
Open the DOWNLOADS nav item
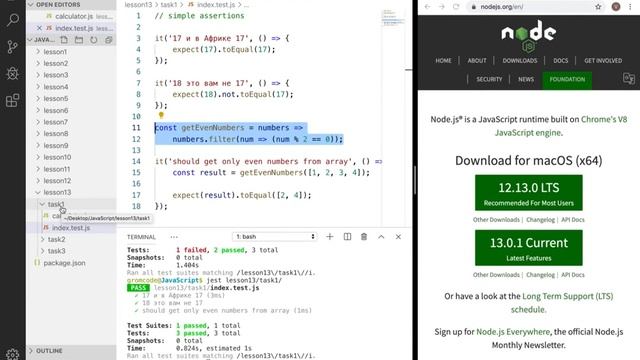tap(520, 60)
